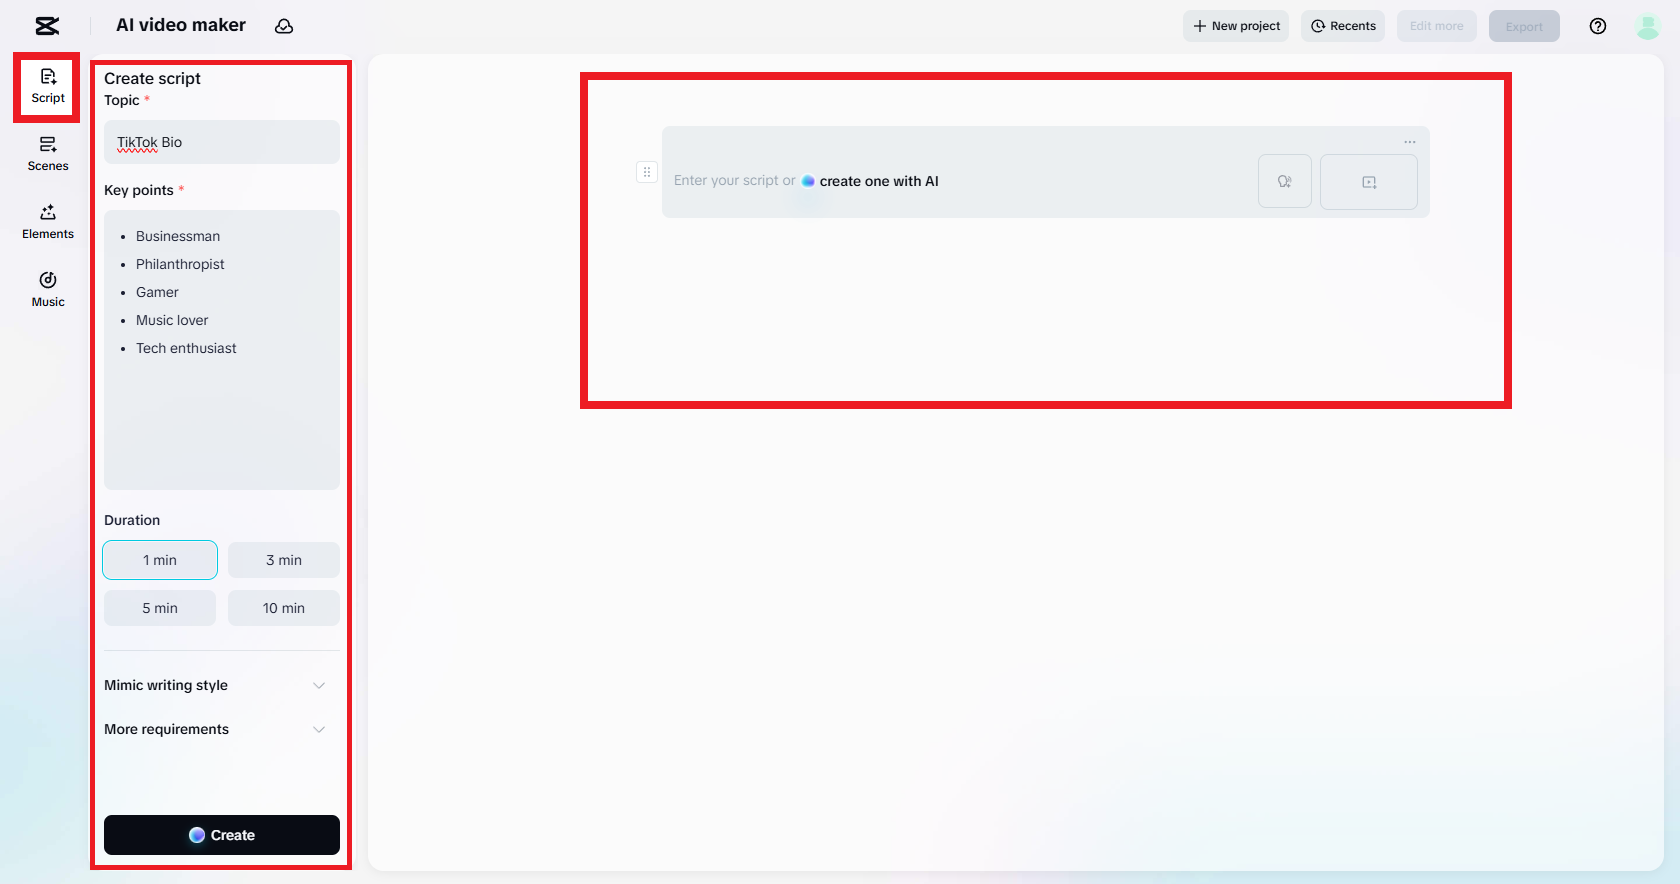Click the 'Businessman' key point text

pos(178,236)
